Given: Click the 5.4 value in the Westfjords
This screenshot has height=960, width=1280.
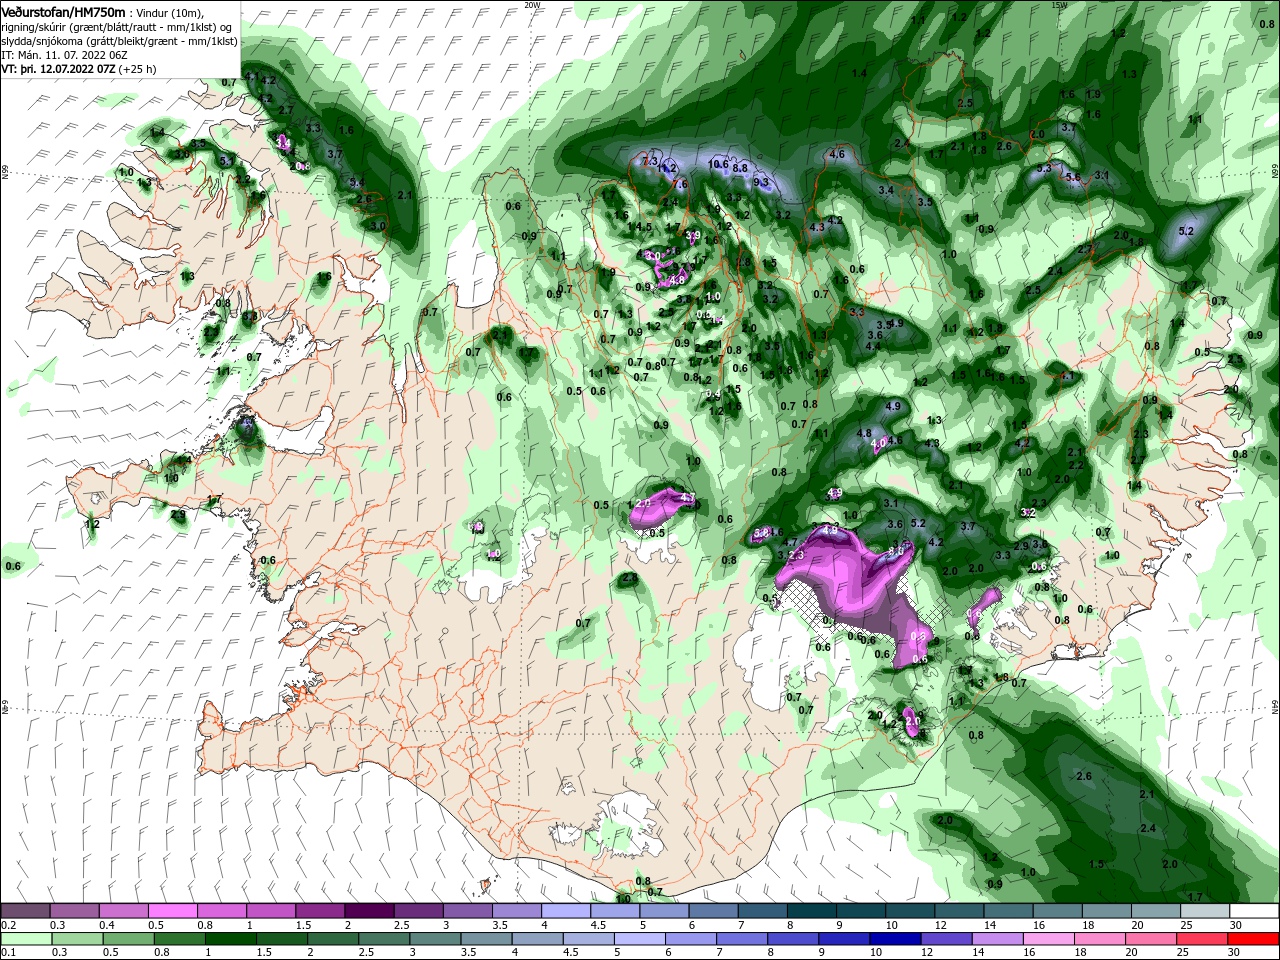Looking at the screenshot, I should coord(358,182).
